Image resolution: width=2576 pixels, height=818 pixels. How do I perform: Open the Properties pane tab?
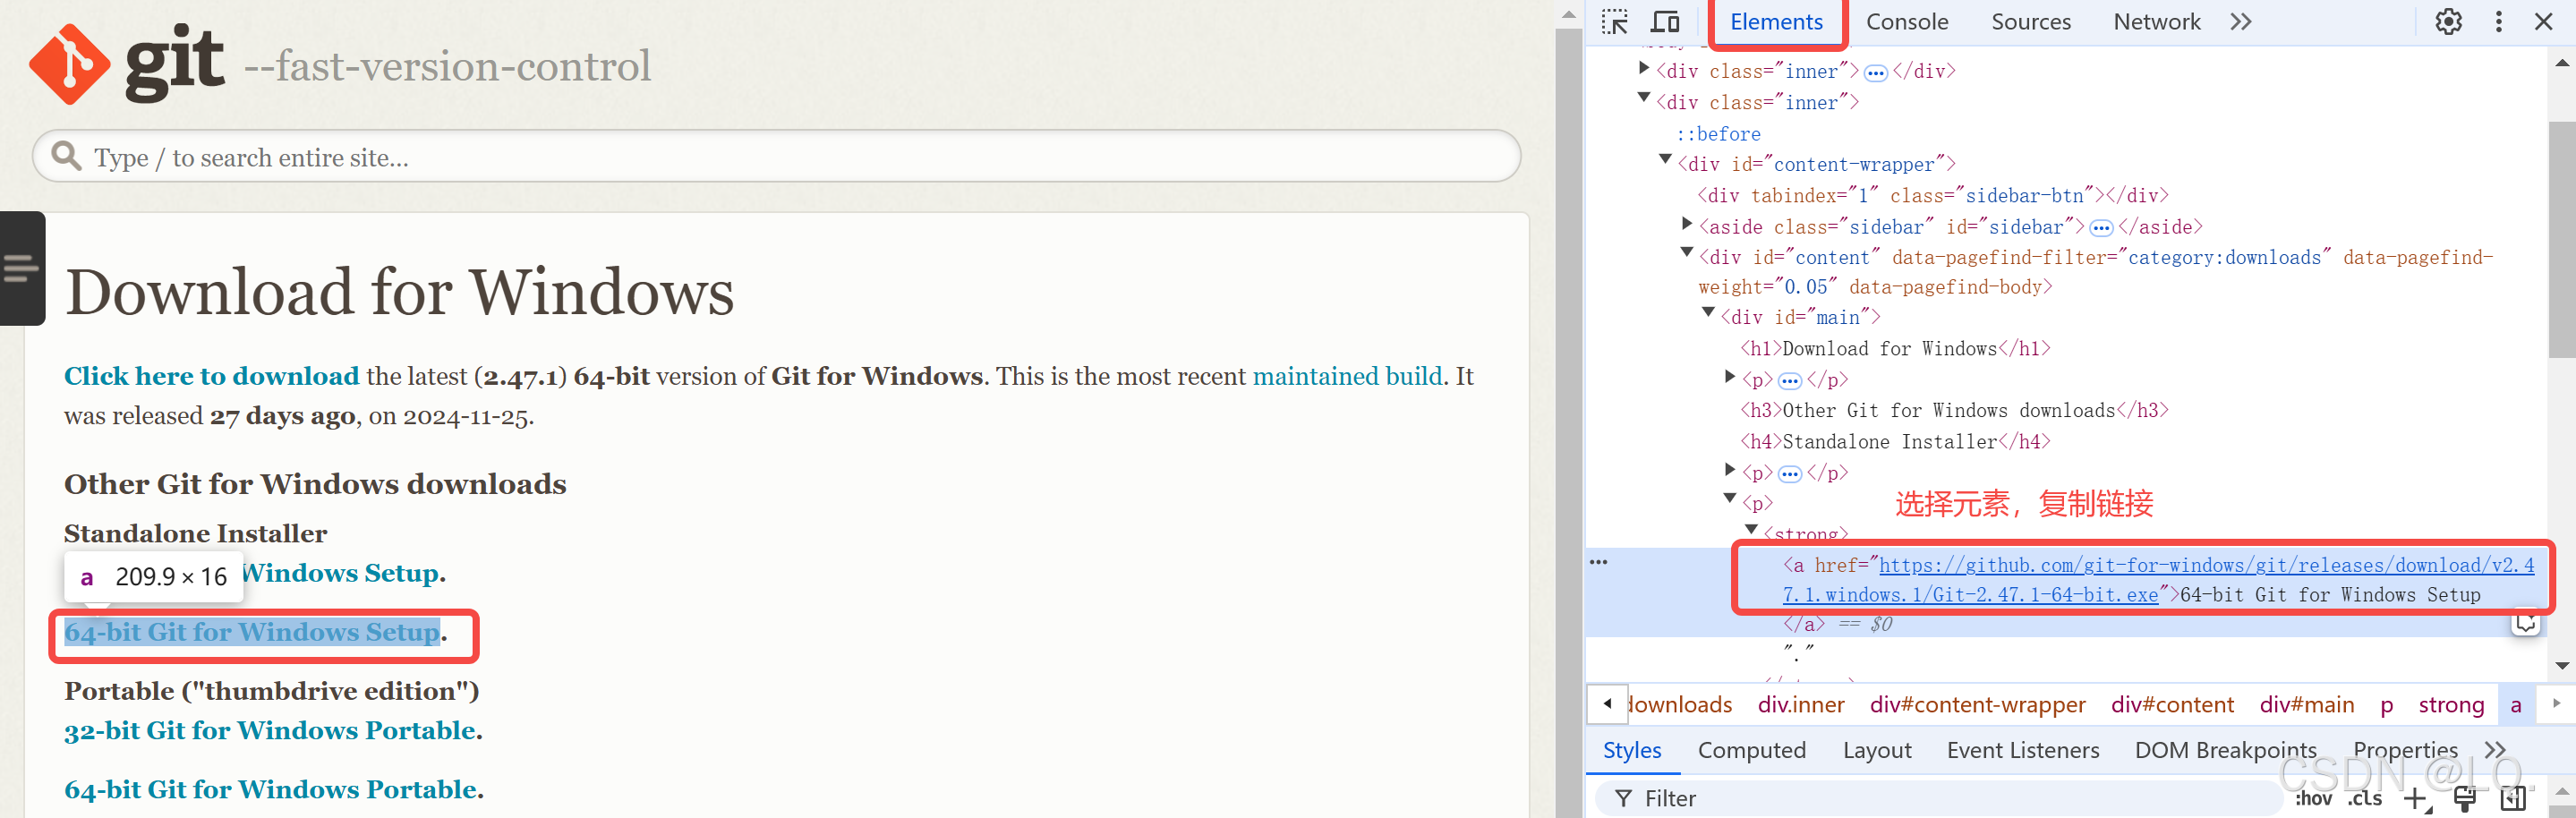click(2405, 750)
